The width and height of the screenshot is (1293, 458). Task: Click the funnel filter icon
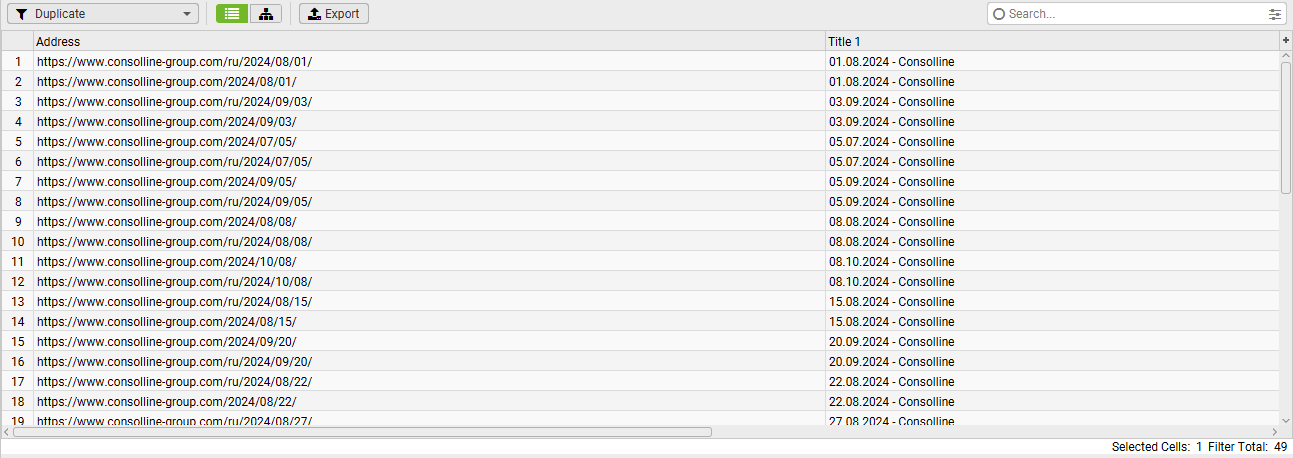21,14
